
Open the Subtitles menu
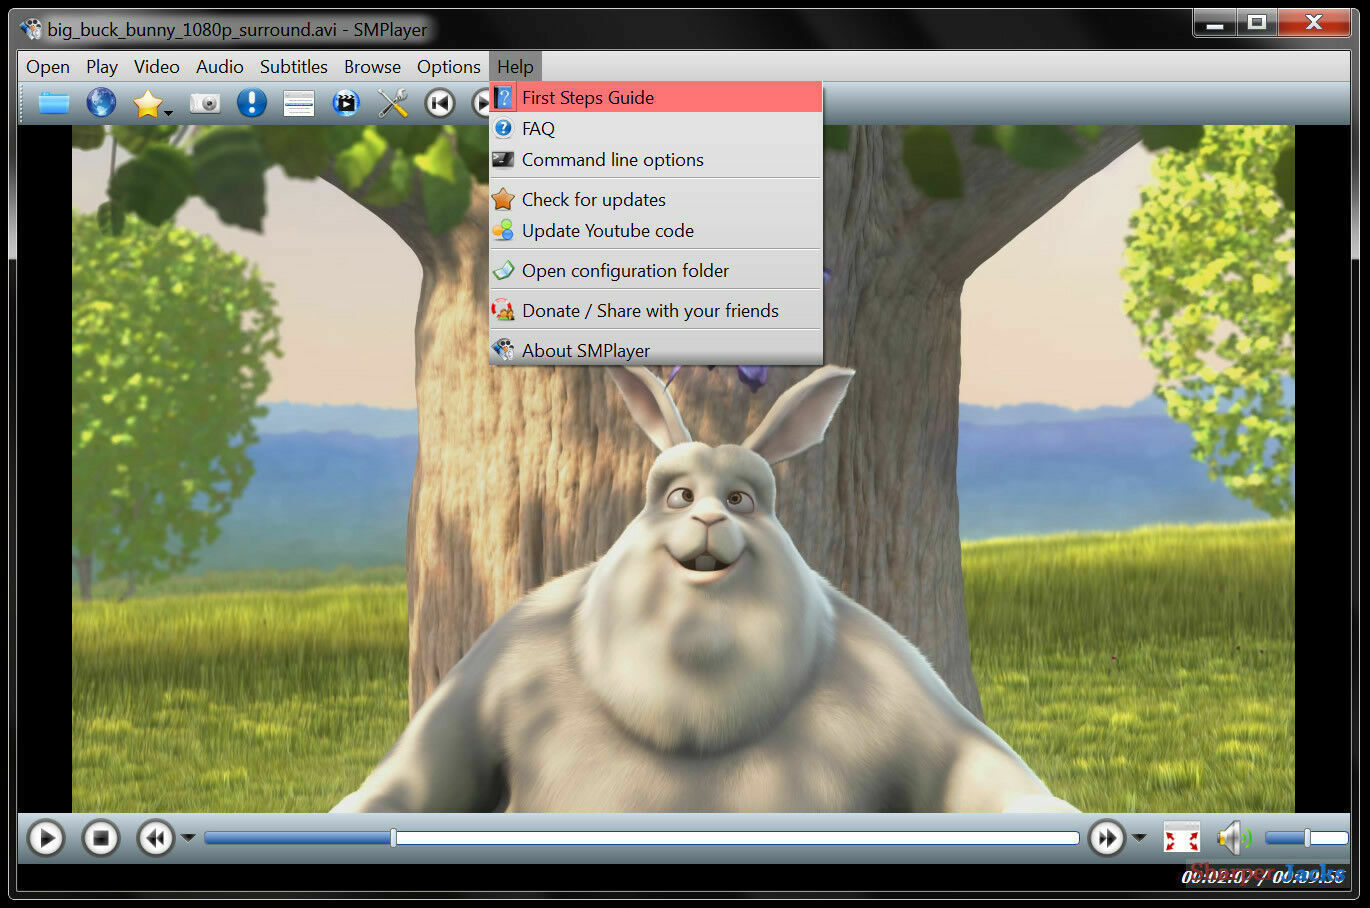tap(294, 67)
